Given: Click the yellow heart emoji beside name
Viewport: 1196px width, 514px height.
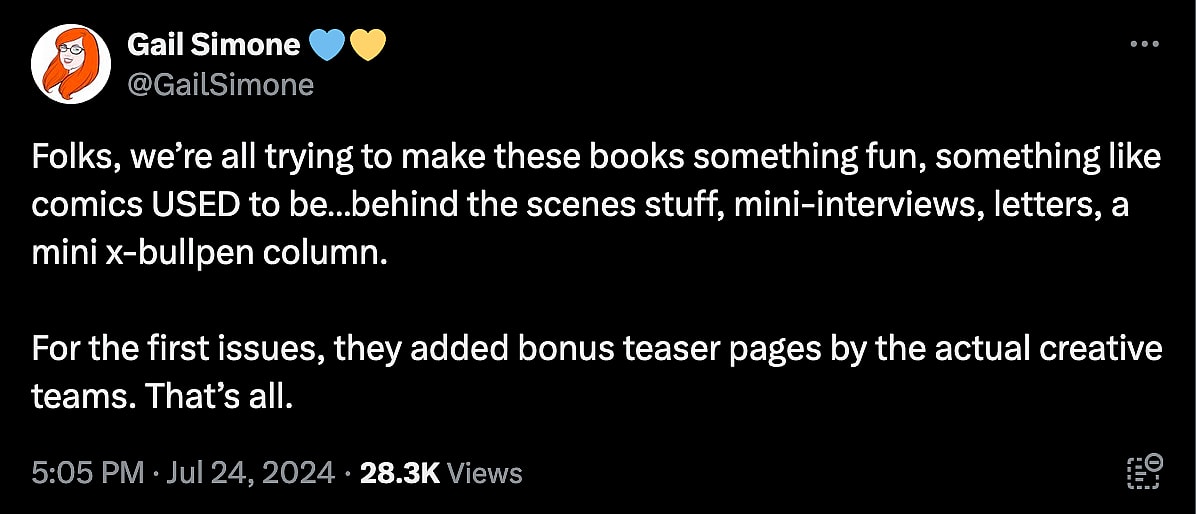Looking at the screenshot, I should click(368, 46).
